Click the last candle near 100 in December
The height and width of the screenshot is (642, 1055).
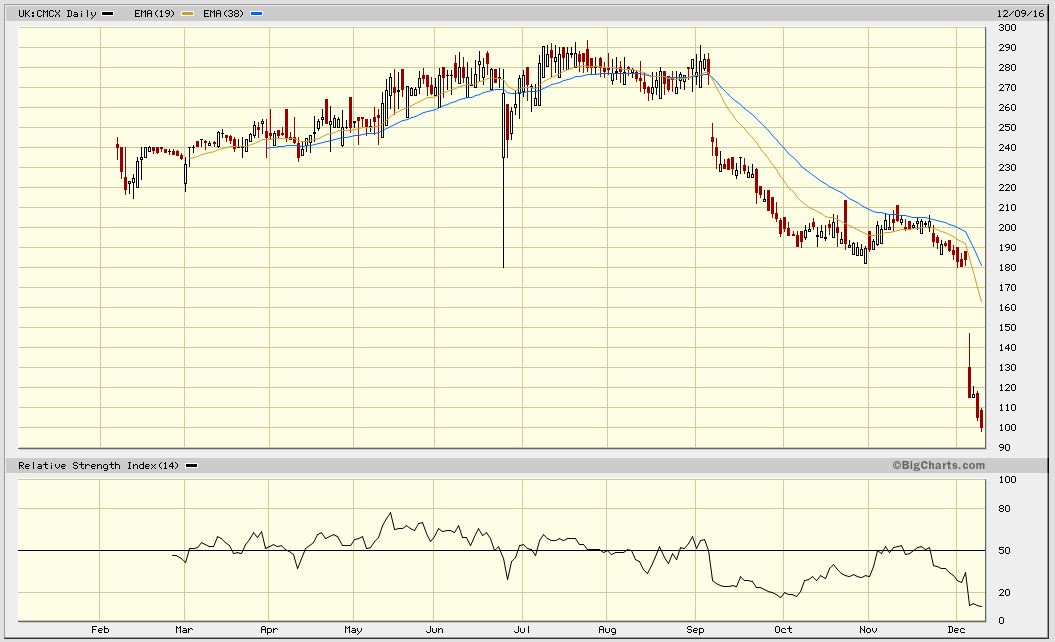click(982, 419)
